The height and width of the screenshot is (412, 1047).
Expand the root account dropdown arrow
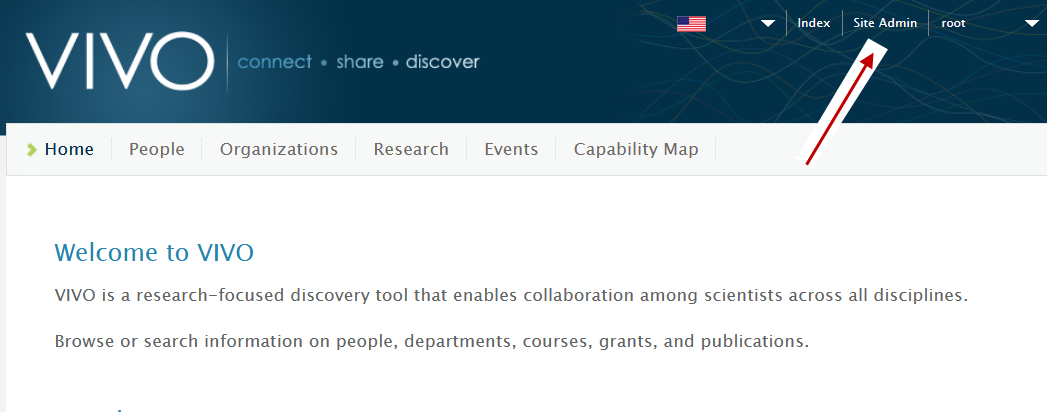tap(1031, 24)
